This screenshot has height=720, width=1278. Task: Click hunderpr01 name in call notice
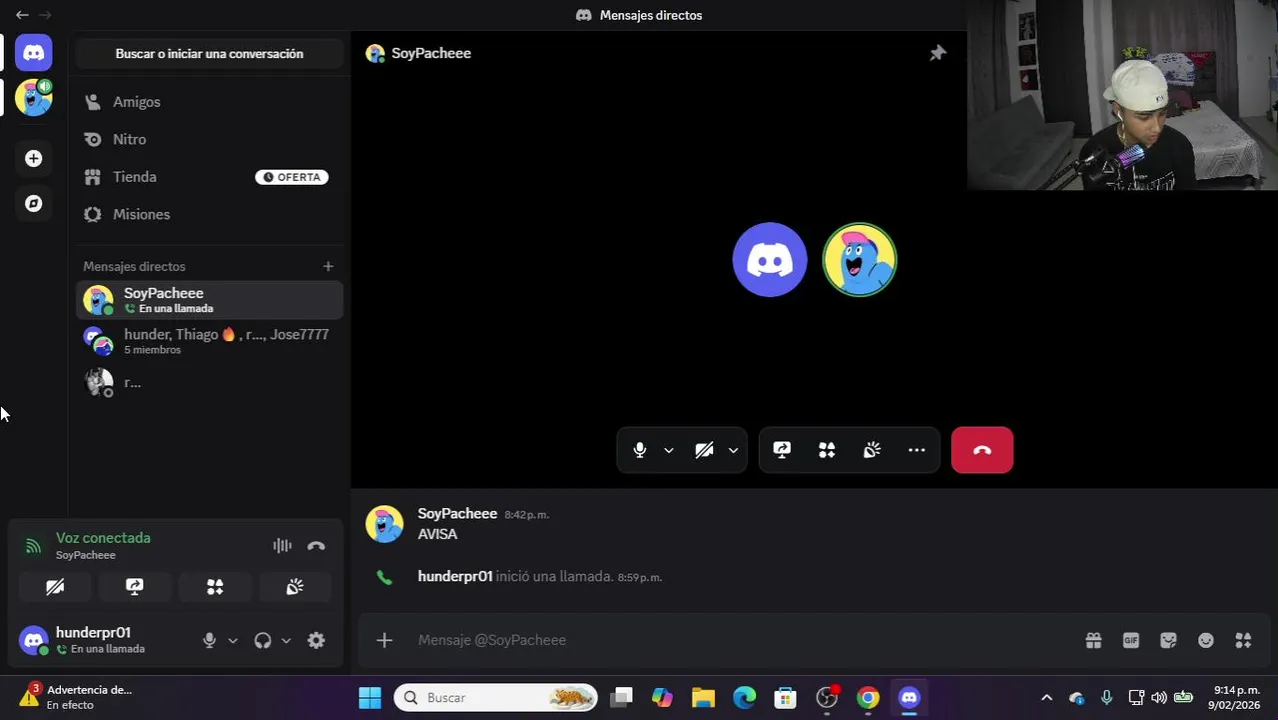[455, 576]
